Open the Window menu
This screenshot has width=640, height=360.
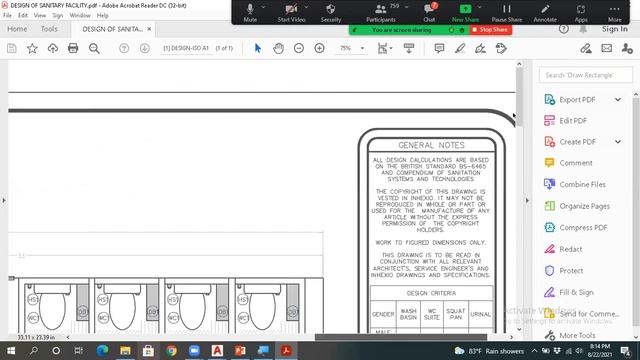coord(80,16)
